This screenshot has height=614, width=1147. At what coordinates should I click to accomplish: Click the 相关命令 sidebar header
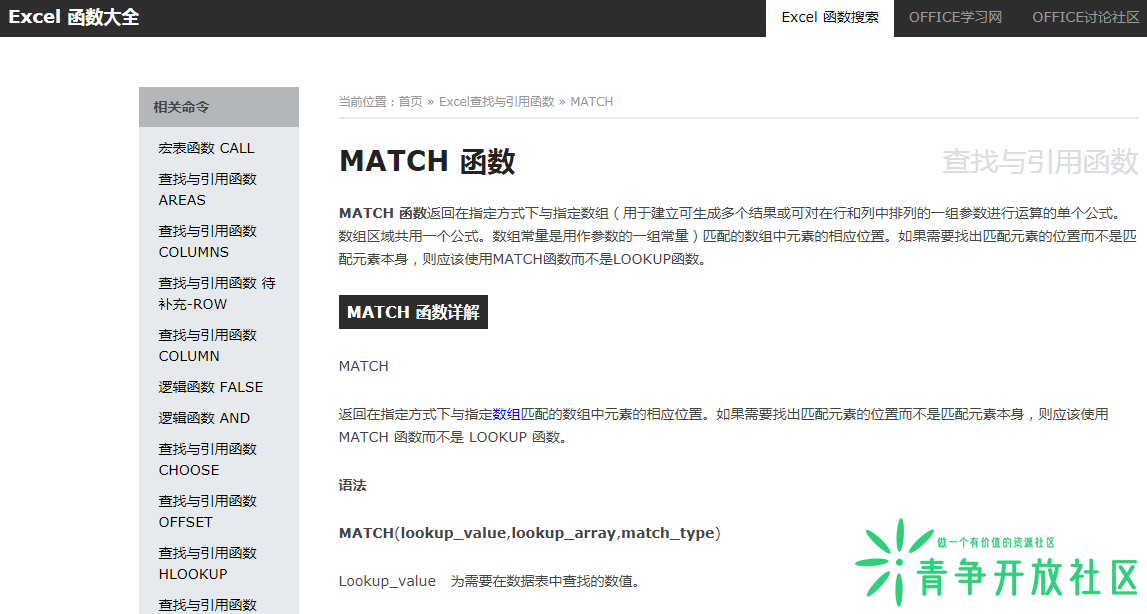pos(219,107)
